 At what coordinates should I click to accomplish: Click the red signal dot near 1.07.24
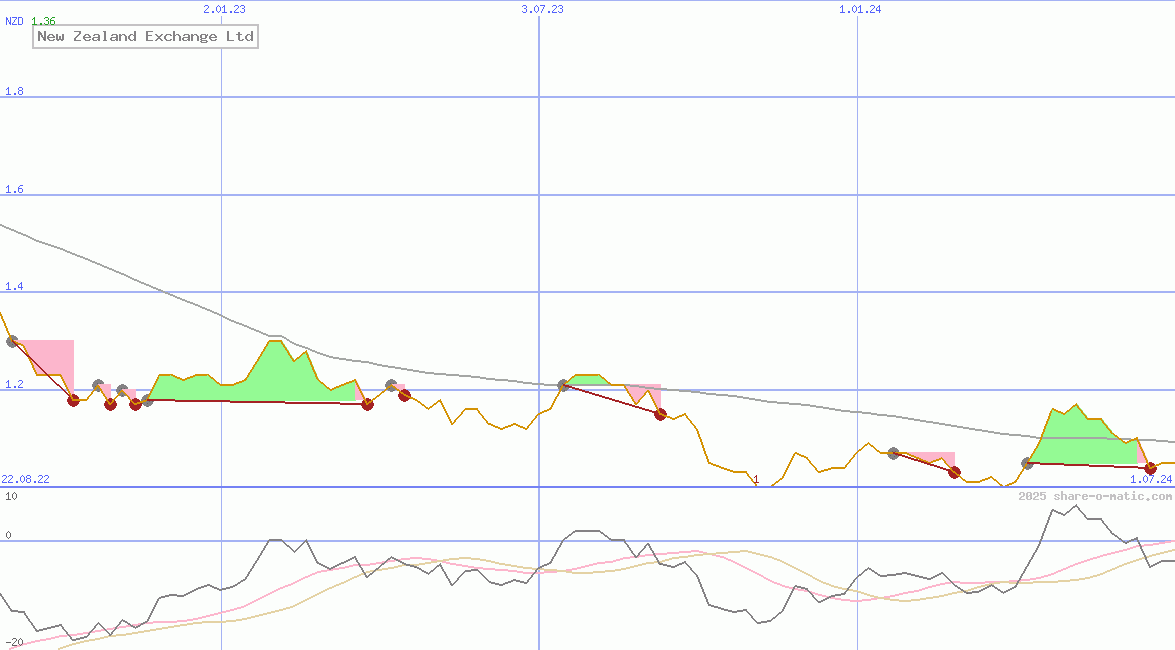click(x=1151, y=469)
